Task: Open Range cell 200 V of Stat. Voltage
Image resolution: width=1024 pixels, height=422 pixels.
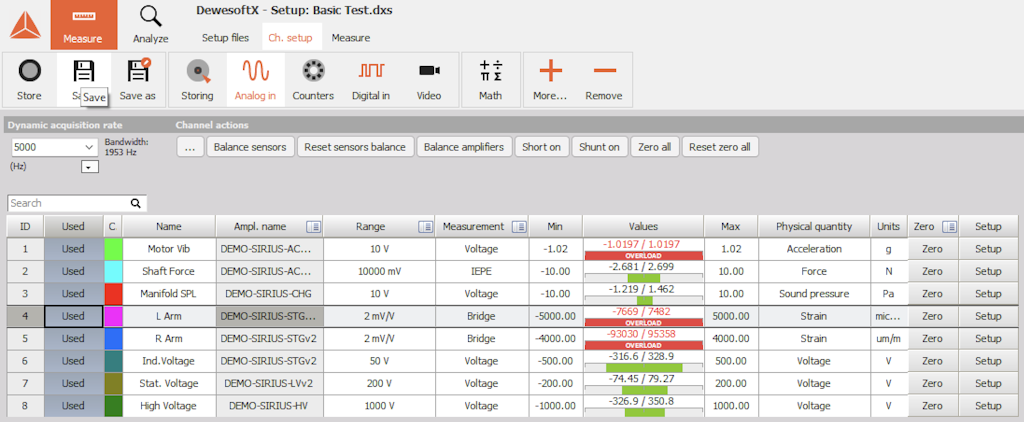Action: [x=379, y=383]
